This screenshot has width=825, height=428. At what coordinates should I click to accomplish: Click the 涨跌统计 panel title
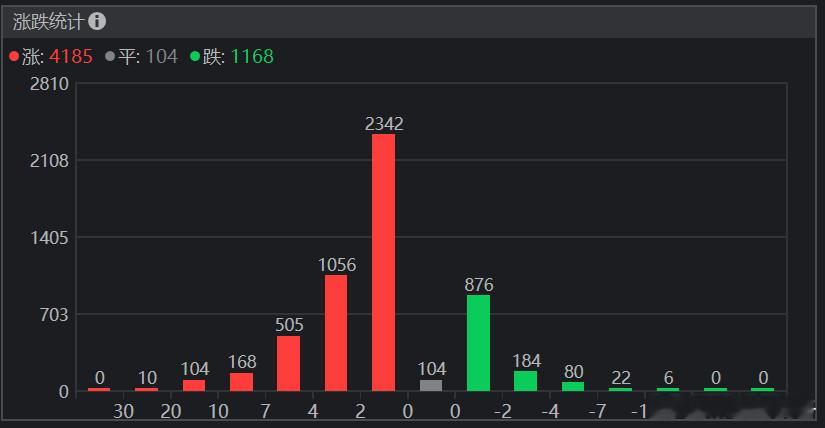tap(48, 22)
